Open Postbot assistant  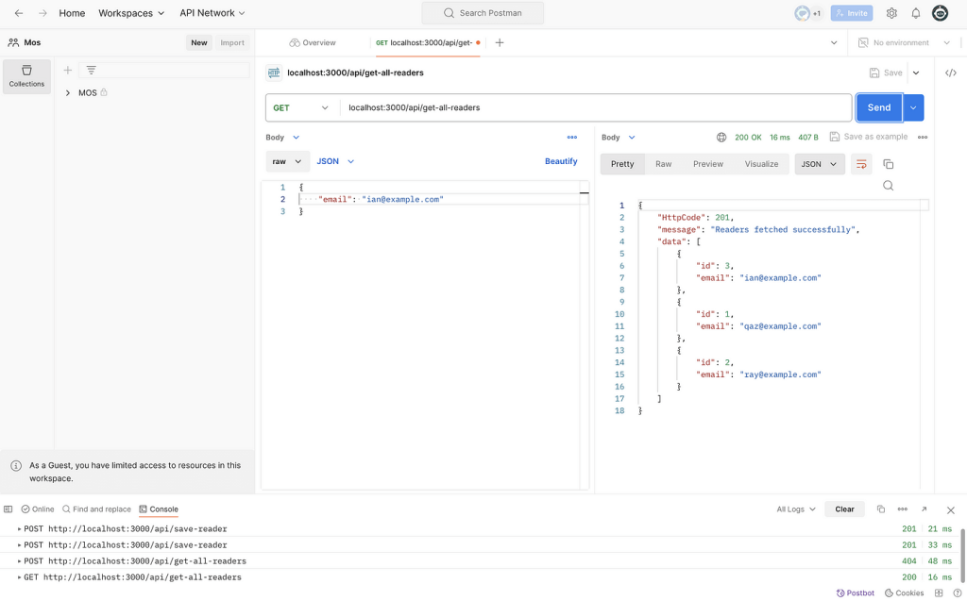pos(855,593)
